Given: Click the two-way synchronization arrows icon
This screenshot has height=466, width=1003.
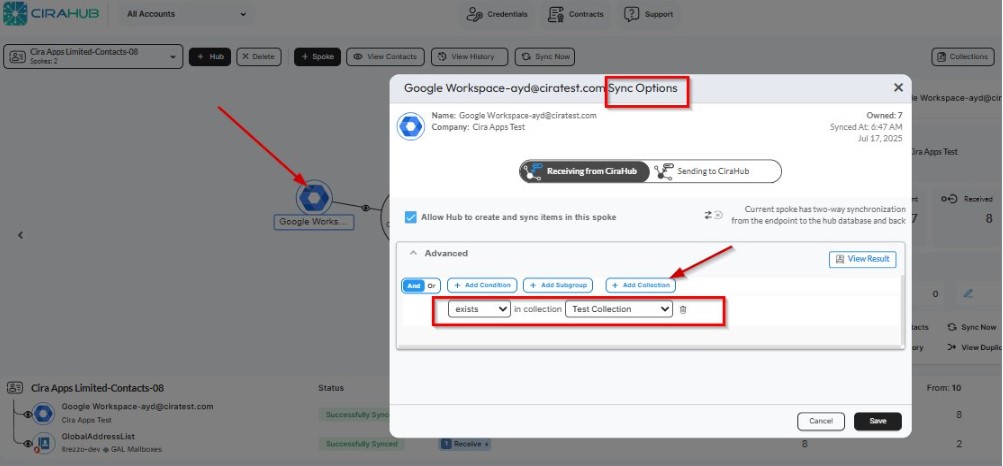Looking at the screenshot, I should point(713,215).
